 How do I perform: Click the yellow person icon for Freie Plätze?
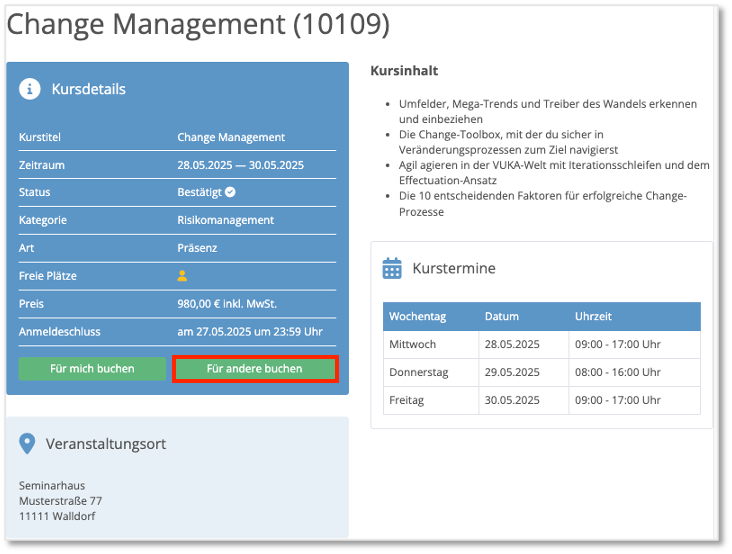click(183, 276)
